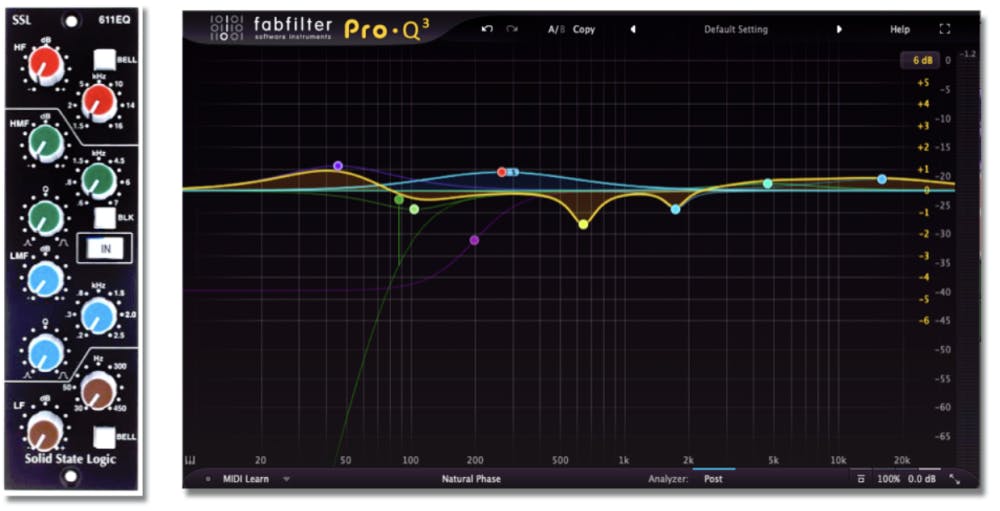Click the piano keyboard display icon
The width and height of the screenshot is (1000, 511).
click(190, 460)
